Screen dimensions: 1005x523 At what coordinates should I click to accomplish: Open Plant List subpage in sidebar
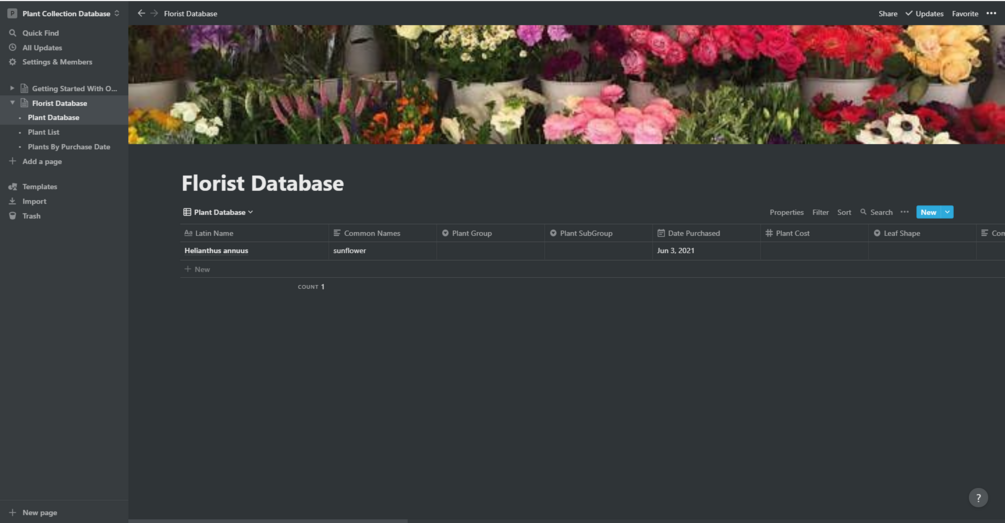coord(44,132)
